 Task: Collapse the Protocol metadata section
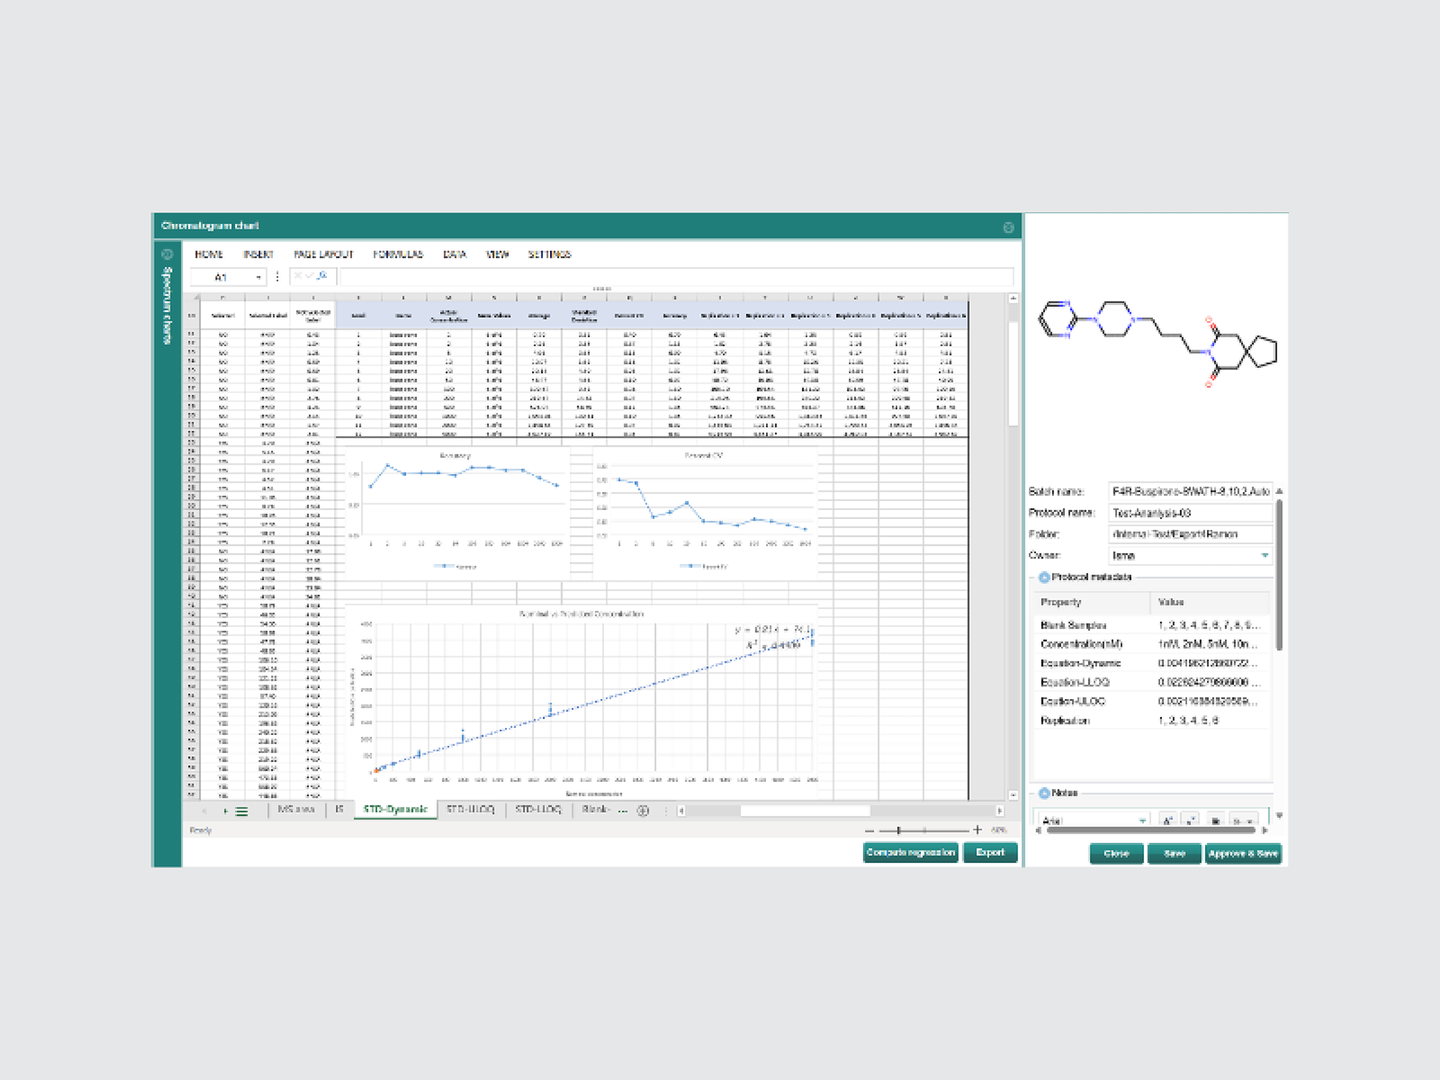tap(1031, 577)
